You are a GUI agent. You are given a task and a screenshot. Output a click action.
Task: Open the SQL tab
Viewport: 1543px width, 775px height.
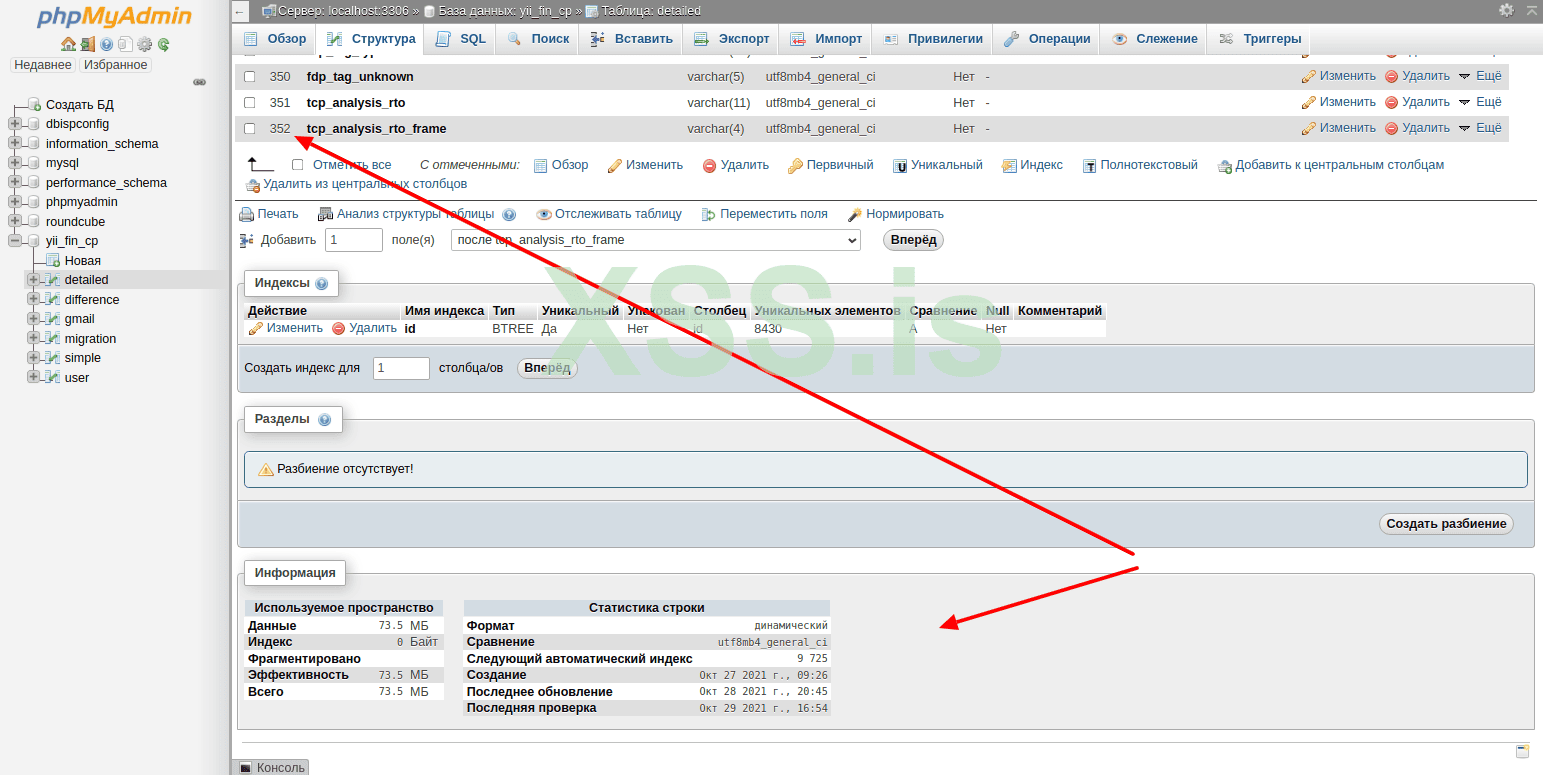click(x=461, y=39)
